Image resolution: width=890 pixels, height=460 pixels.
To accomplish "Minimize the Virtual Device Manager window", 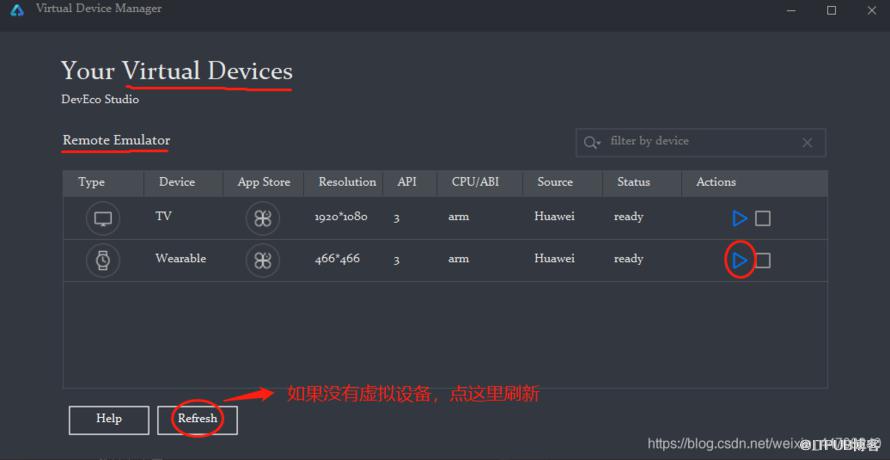I will click(x=791, y=10).
